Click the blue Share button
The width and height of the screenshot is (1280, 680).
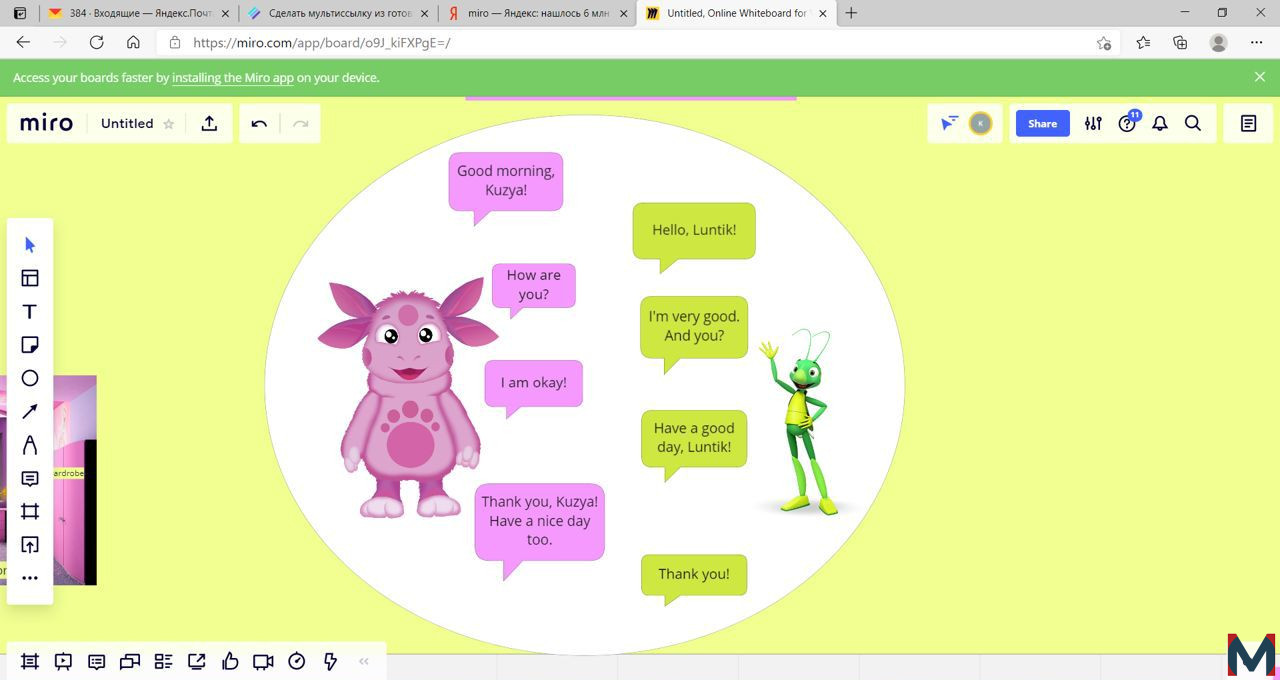click(x=1042, y=123)
